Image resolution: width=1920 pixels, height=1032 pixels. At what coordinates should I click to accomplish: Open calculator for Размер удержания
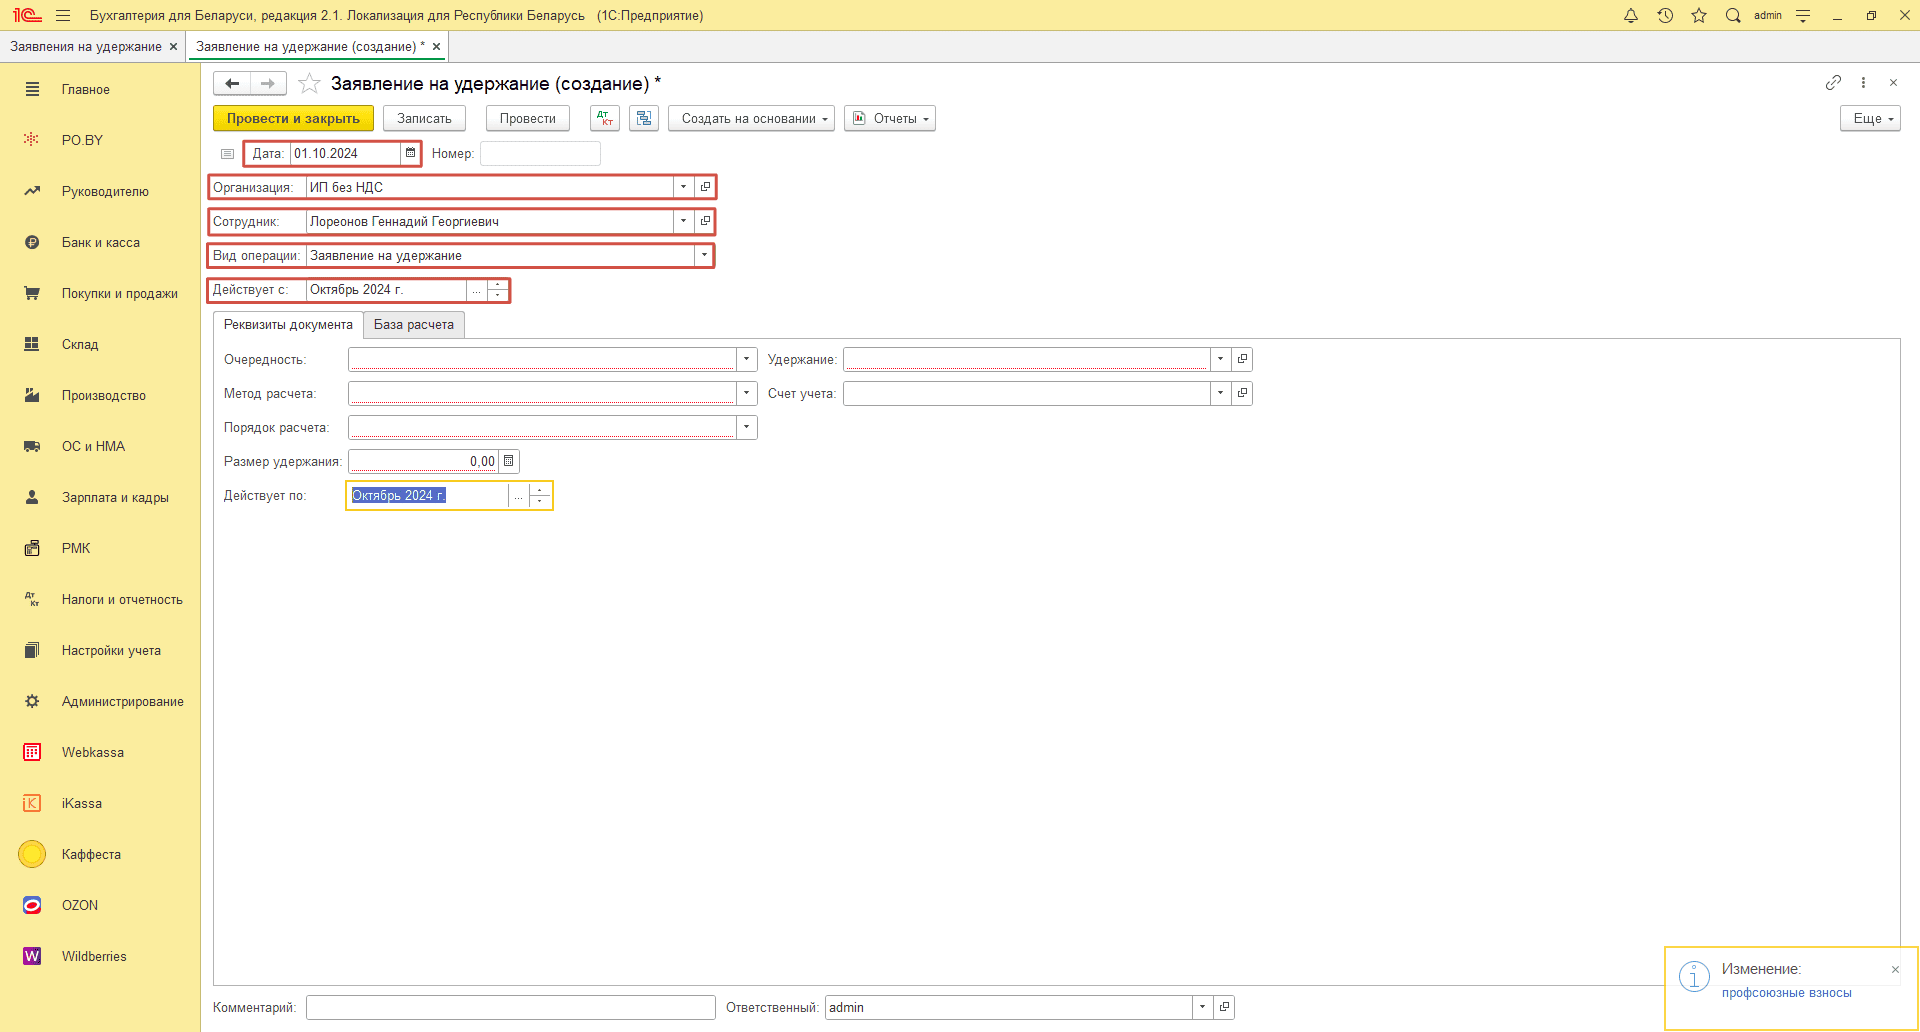pyautogui.click(x=508, y=461)
